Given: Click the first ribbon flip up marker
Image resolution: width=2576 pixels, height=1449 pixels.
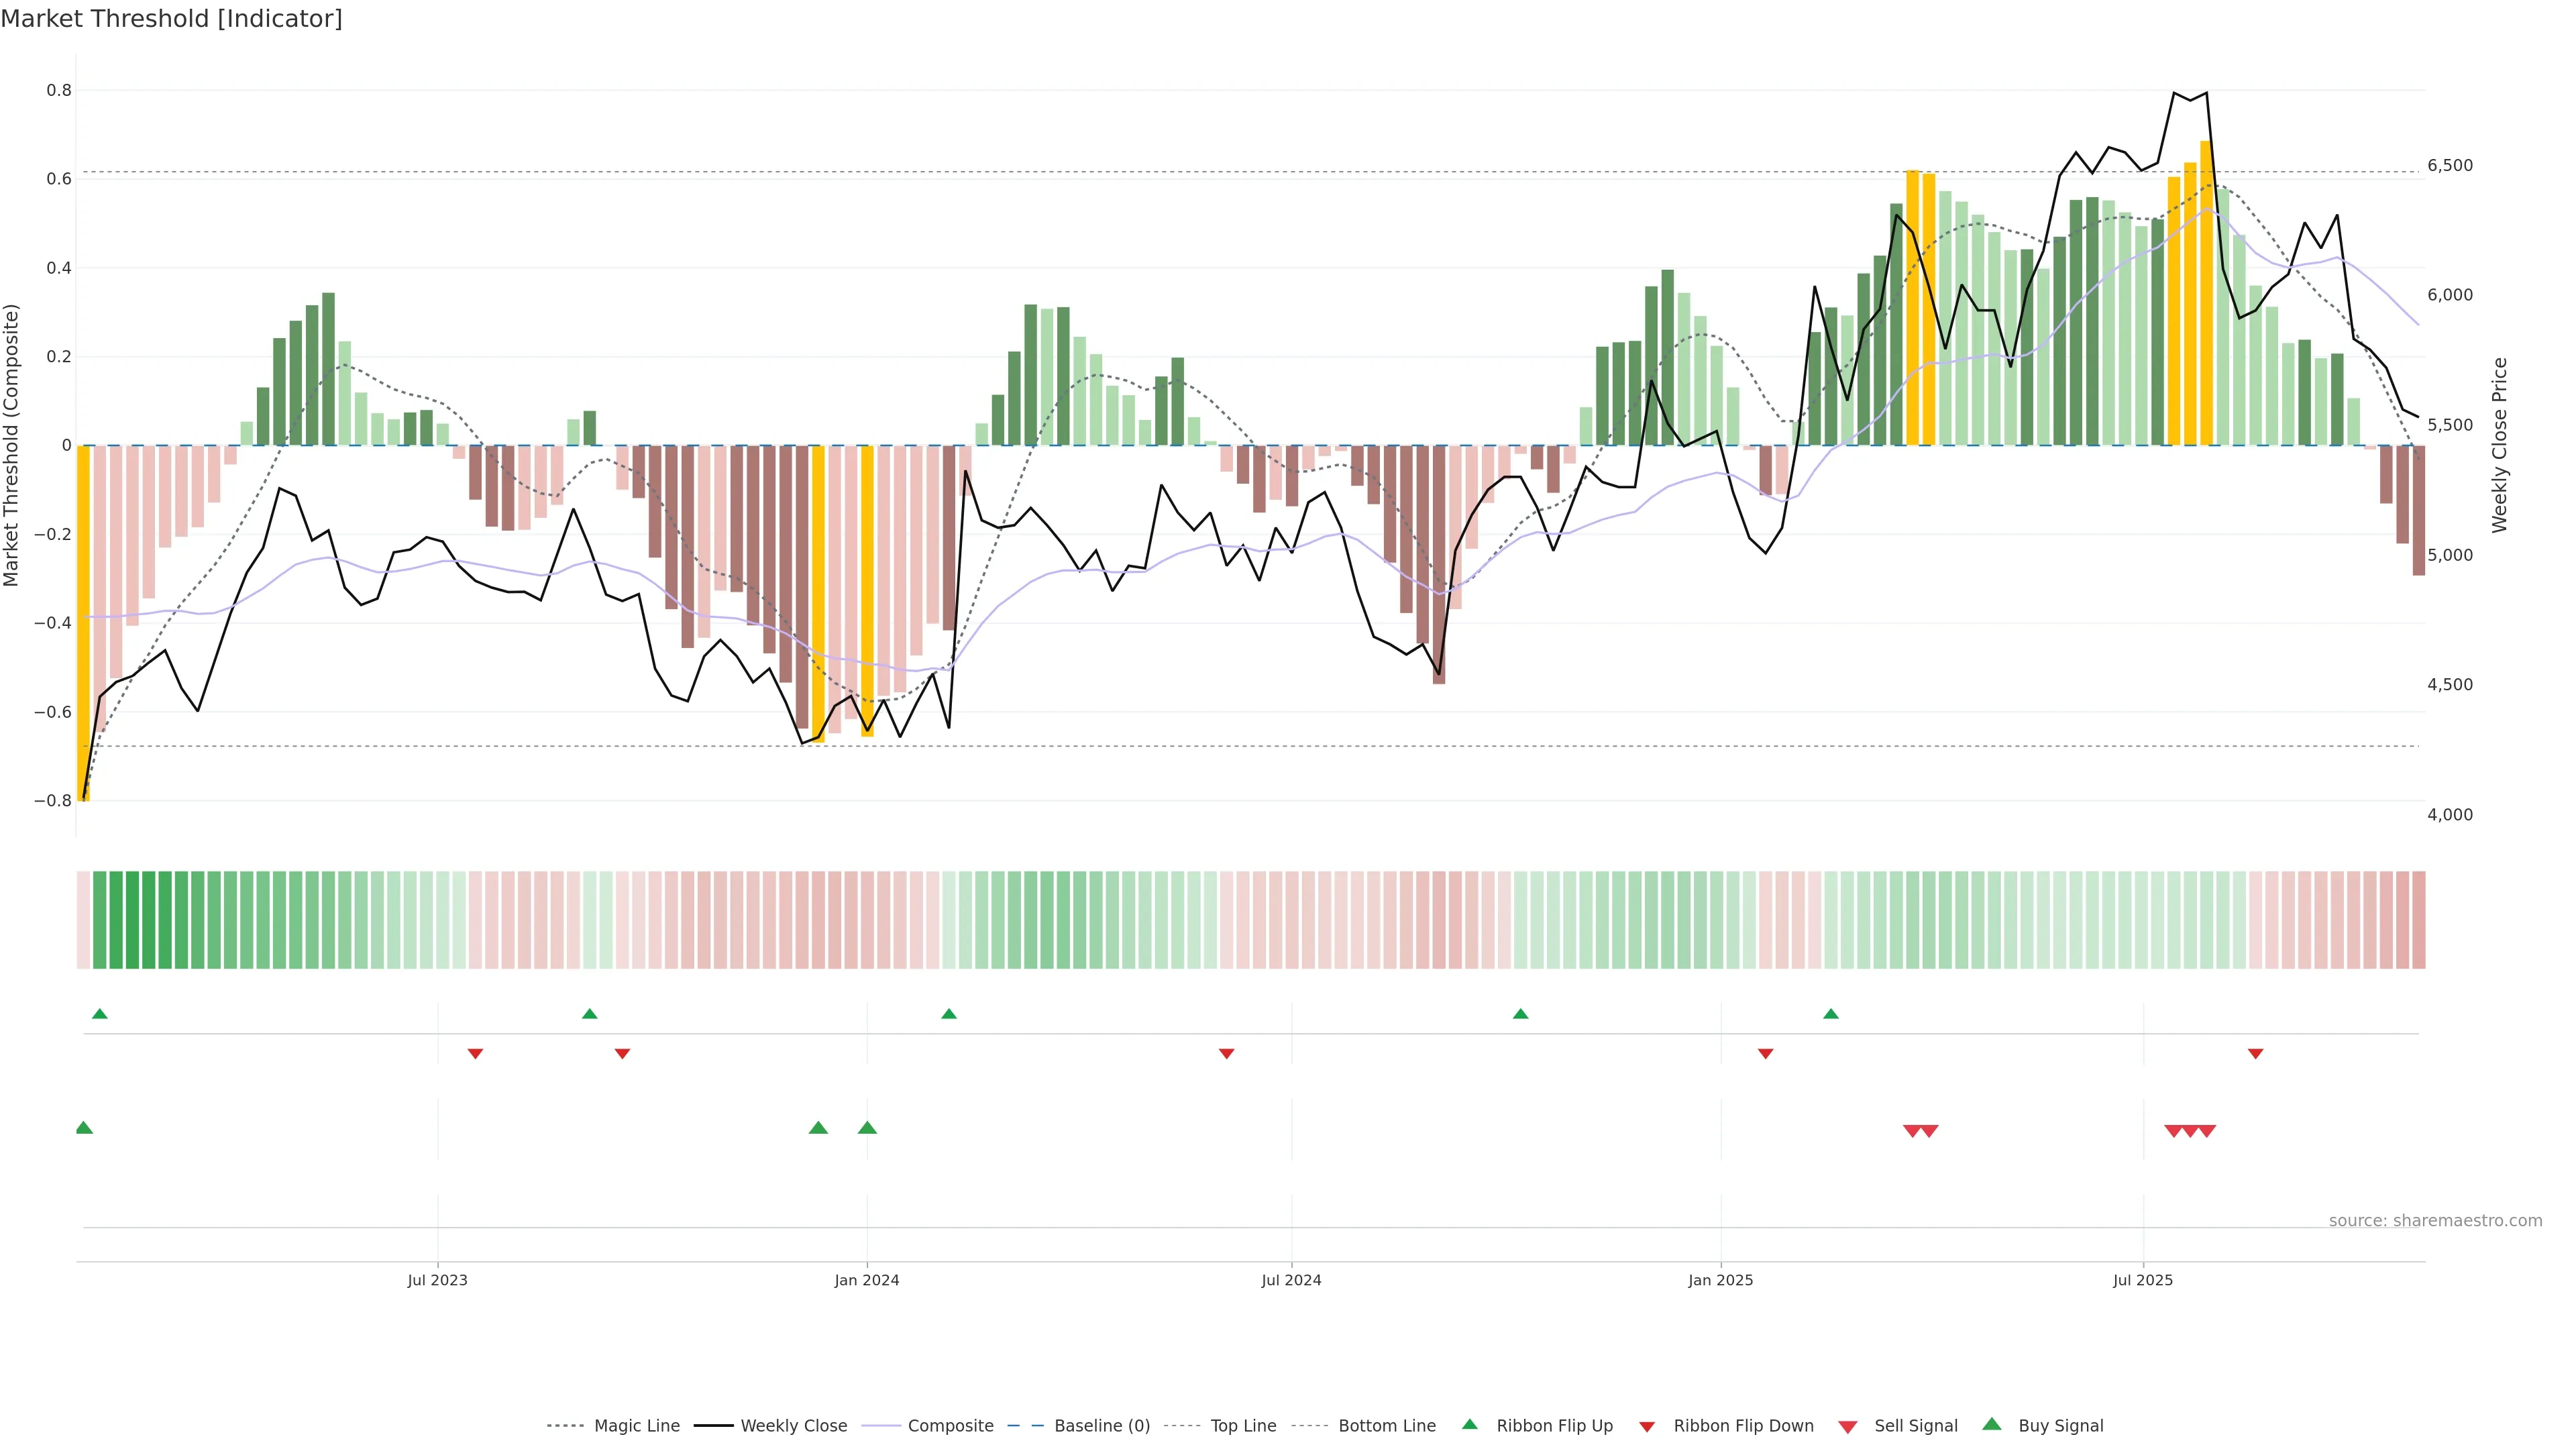Looking at the screenshot, I should (x=99, y=1014).
